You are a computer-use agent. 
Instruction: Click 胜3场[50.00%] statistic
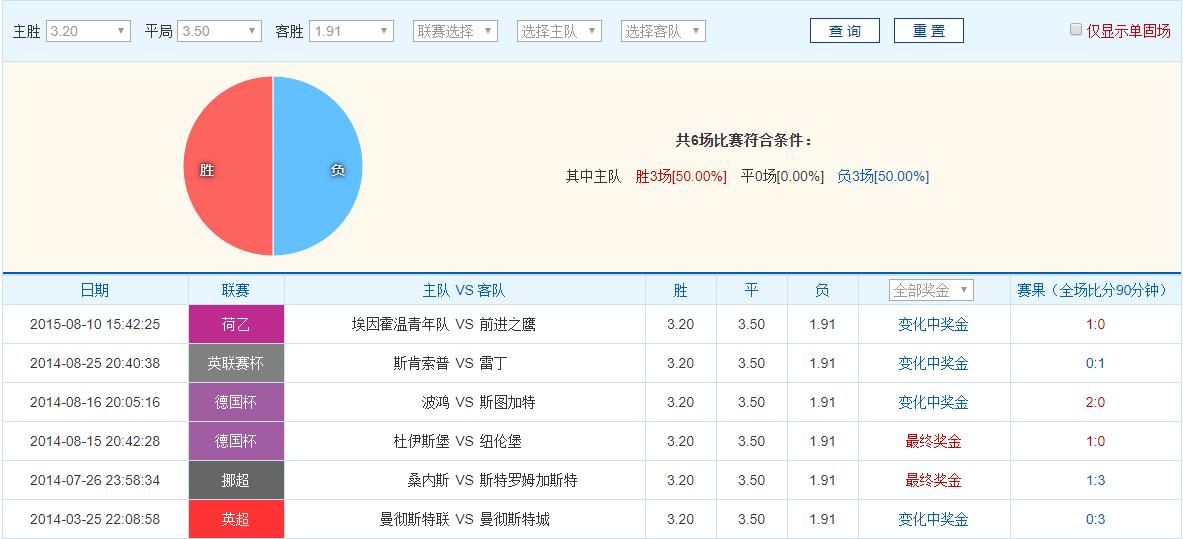[x=681, y=177]
